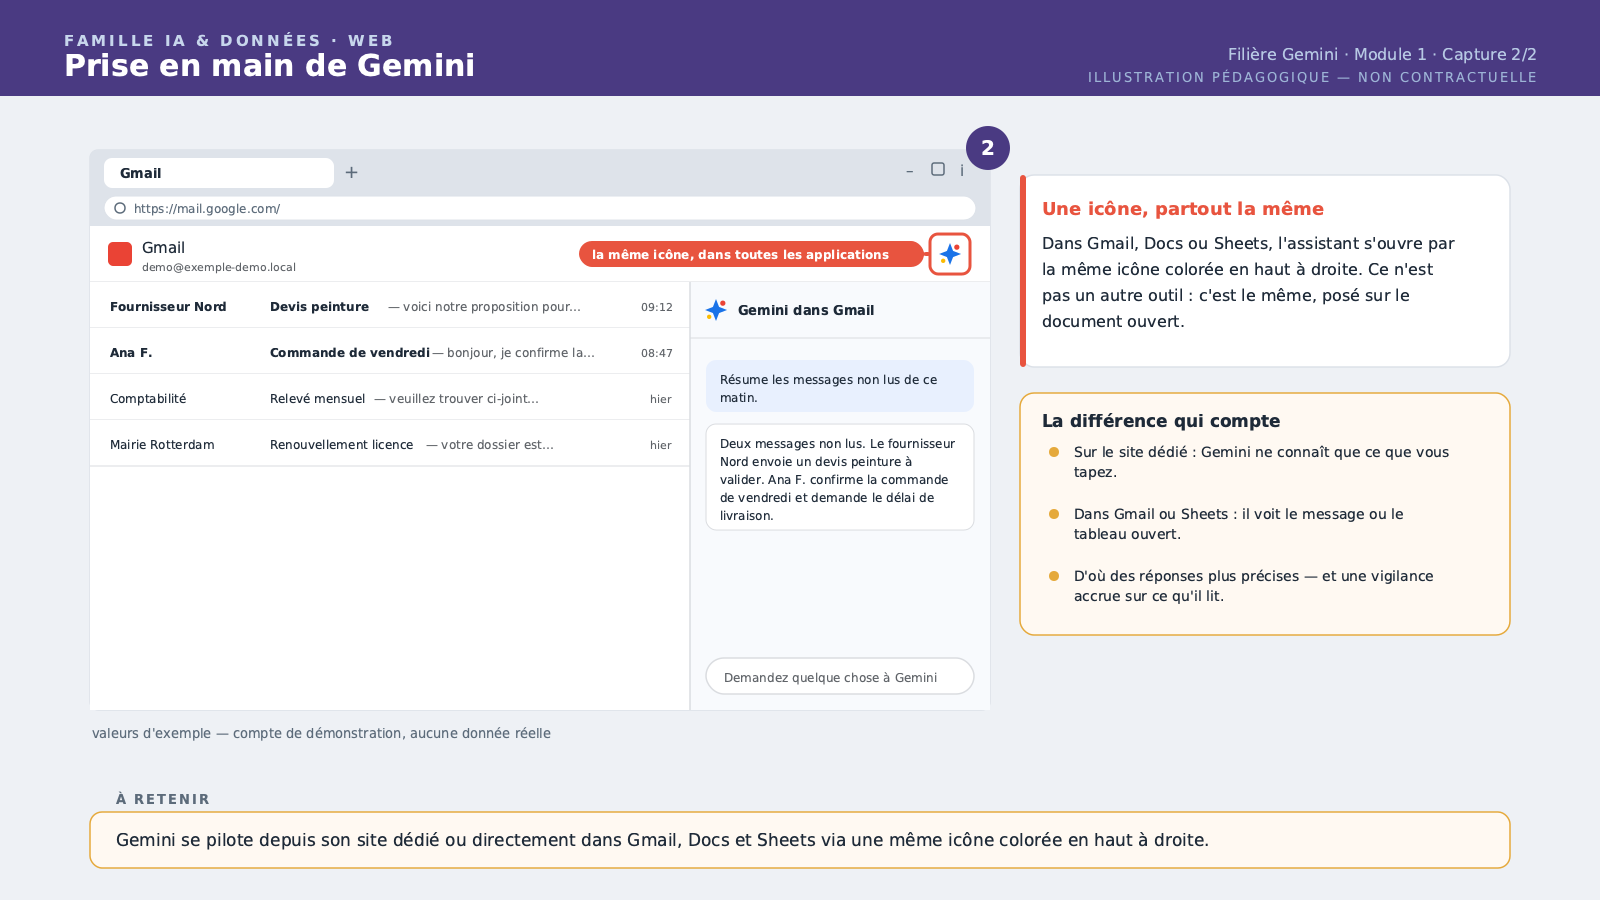Click the 'Demandez quelque chose à Gemini' field
The width and height of the screenshot is (1600, 900).
click(x=840, y=676)
